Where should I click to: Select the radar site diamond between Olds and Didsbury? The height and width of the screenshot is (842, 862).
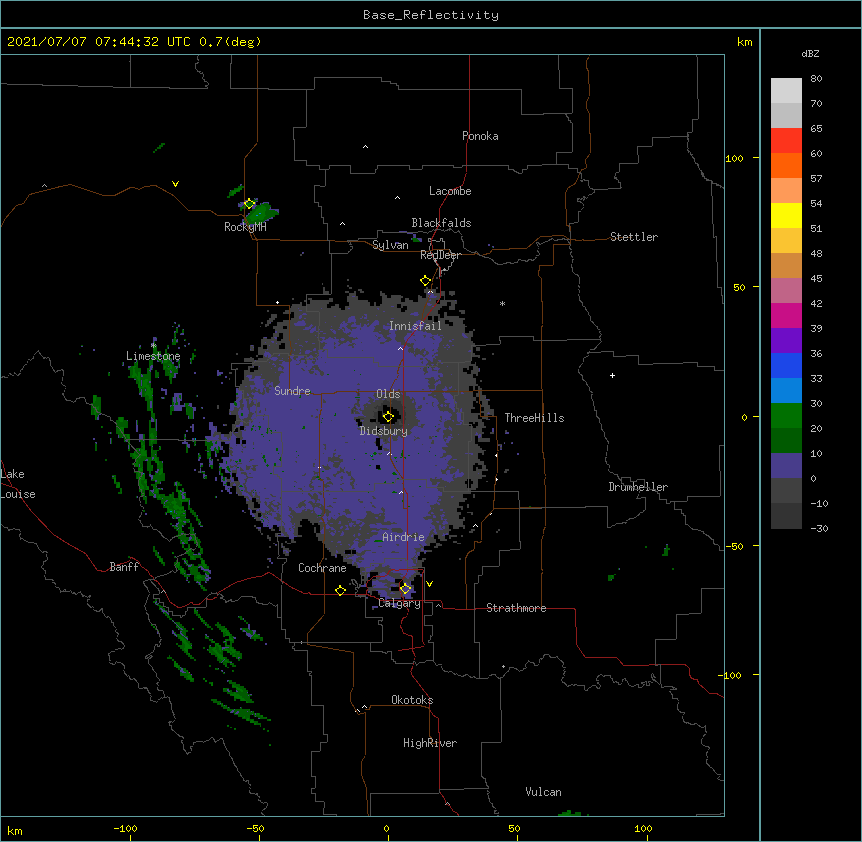[x=388, y=416]
